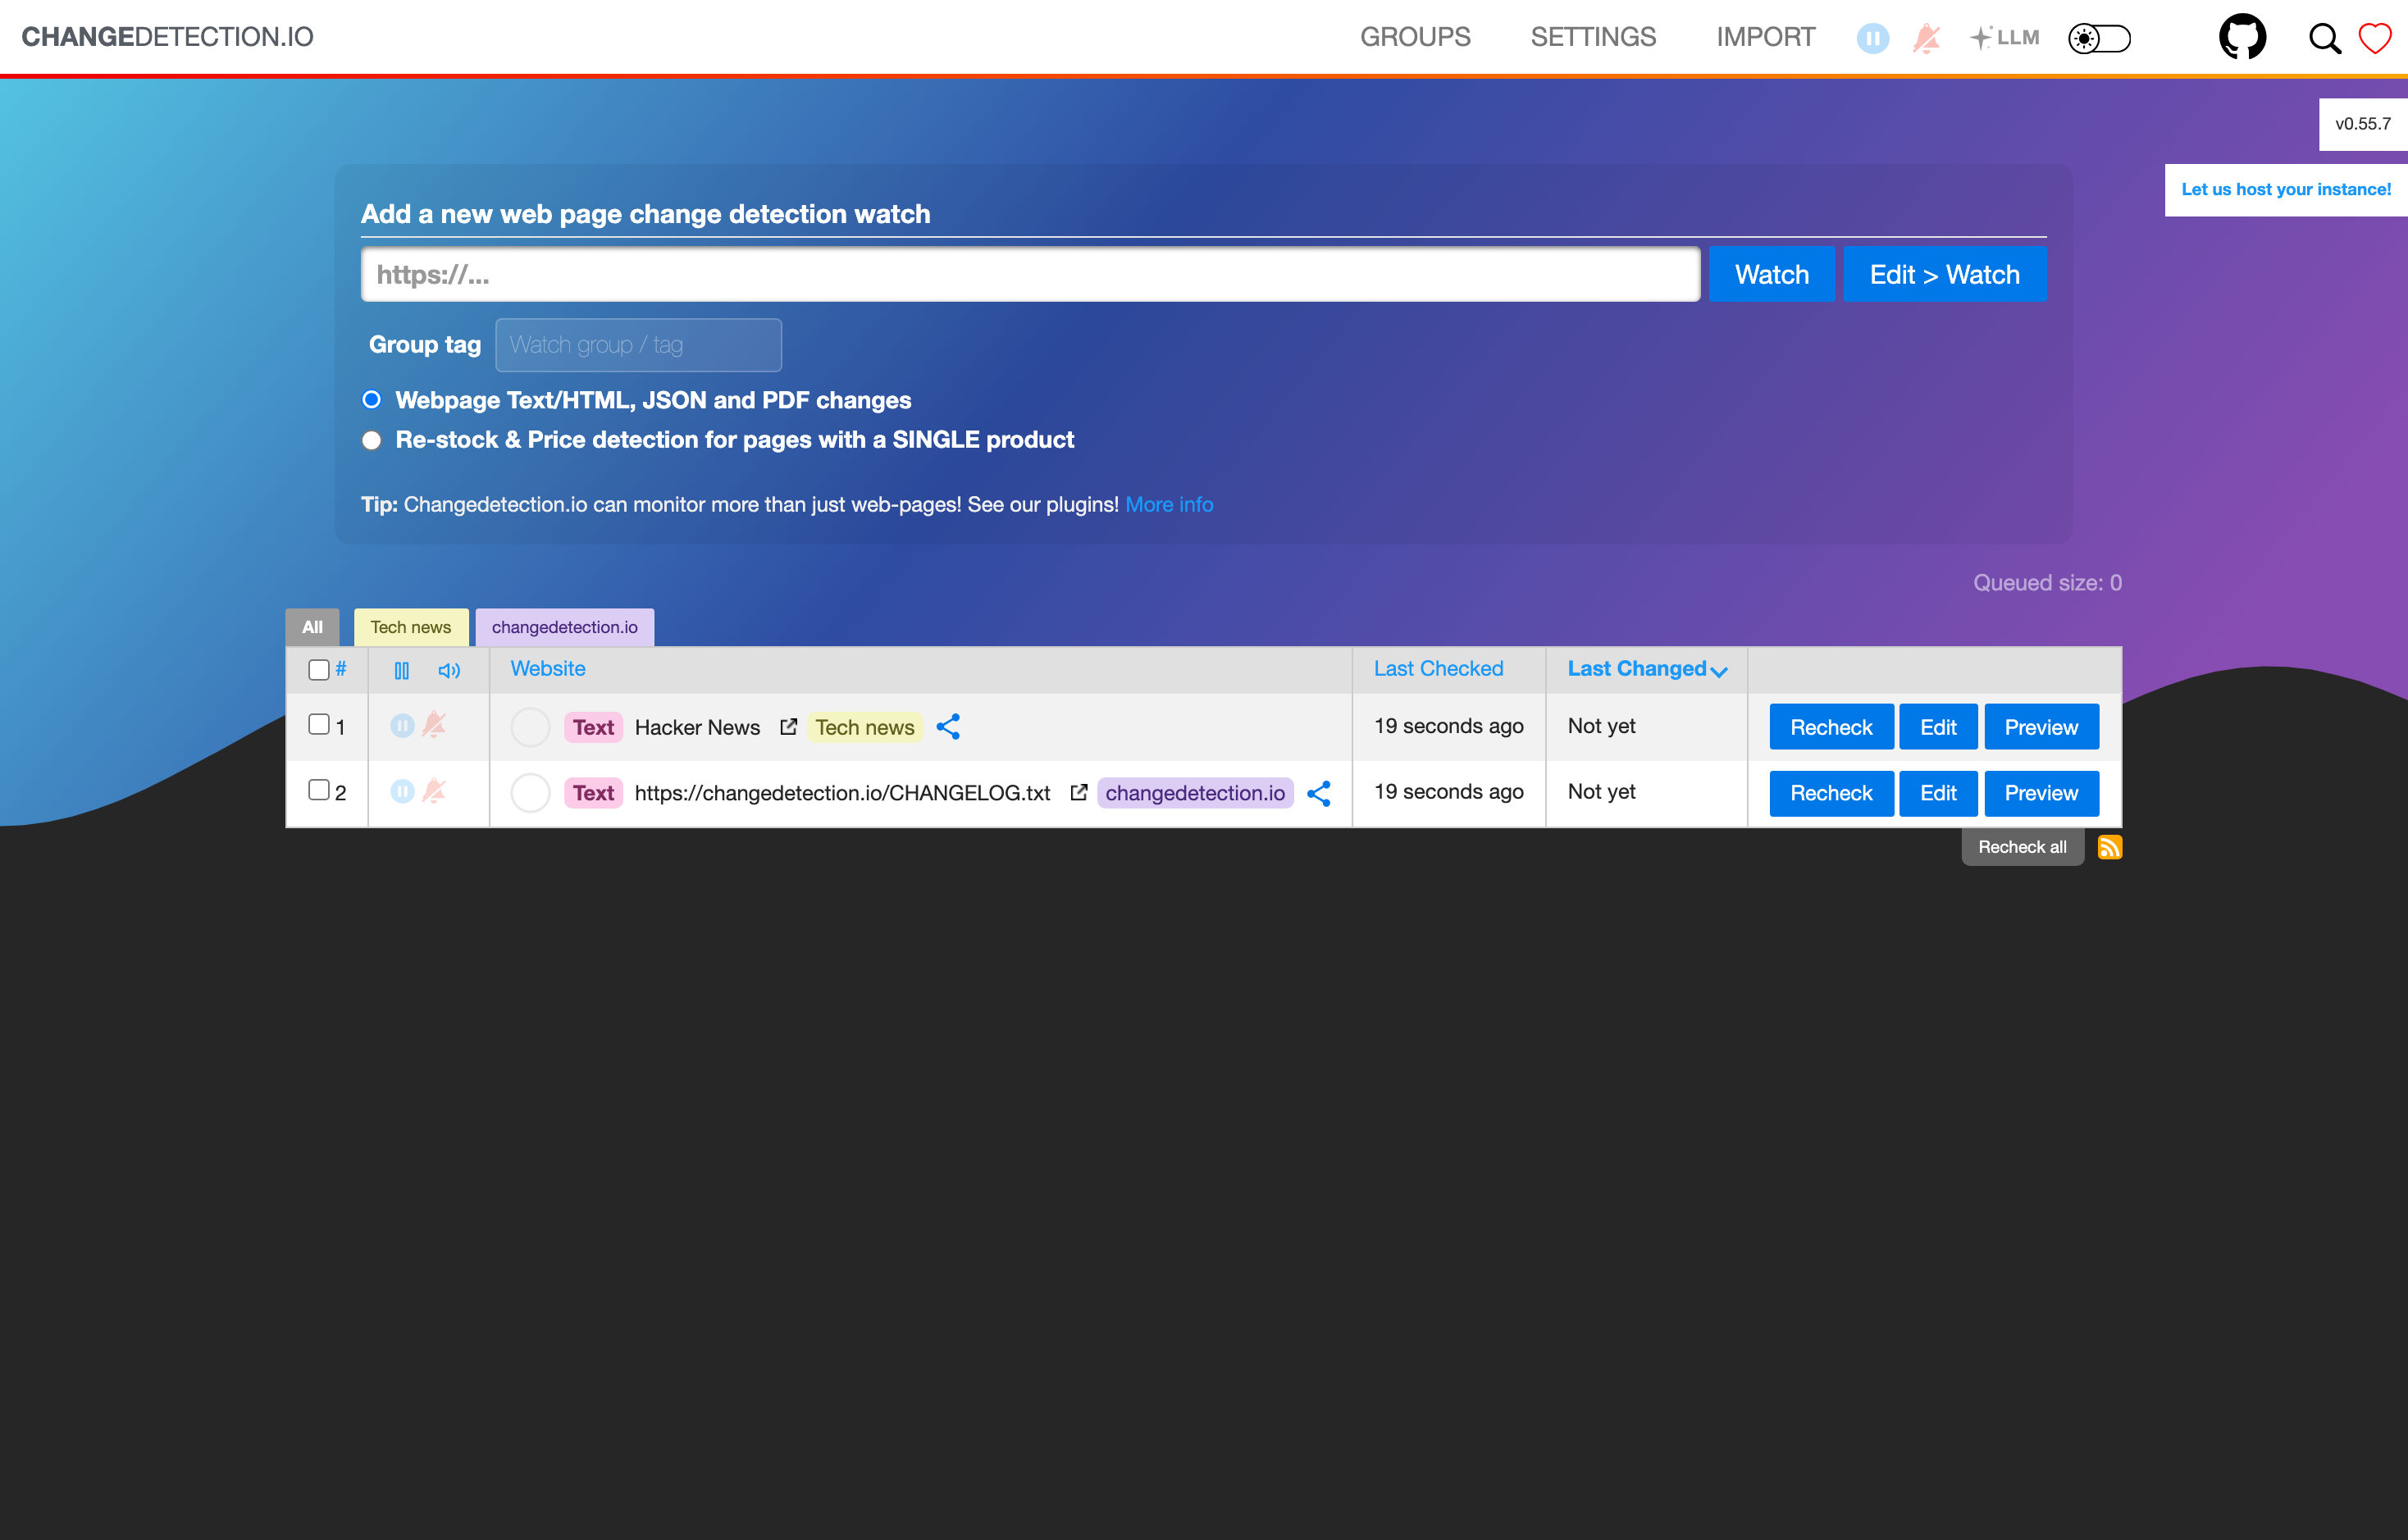The image size is (2408, 1540).
Task: Sort table by Website column
Action: click(548, 668)
